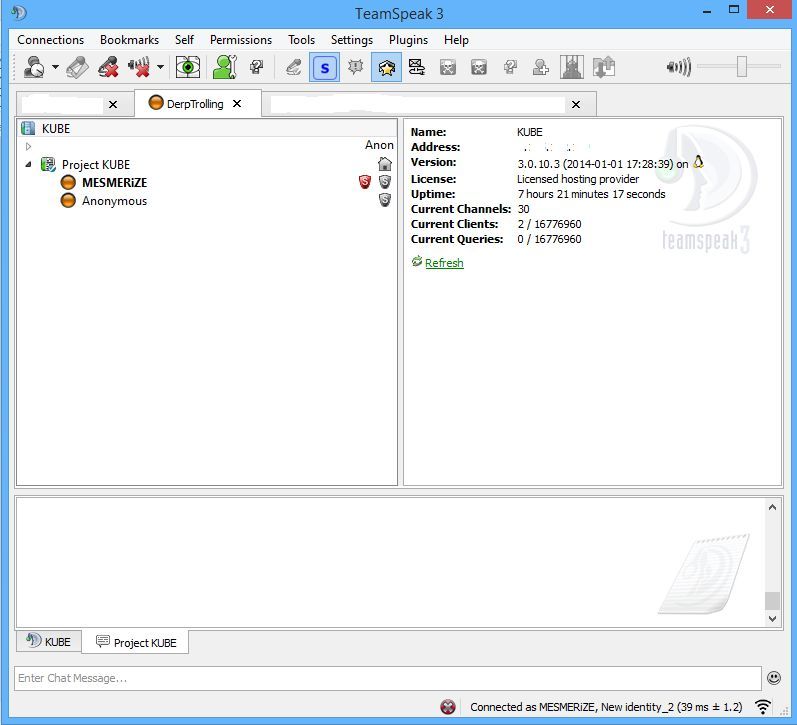Click the Refresh link
Screen dimensions: 797x725
[444, 263]
